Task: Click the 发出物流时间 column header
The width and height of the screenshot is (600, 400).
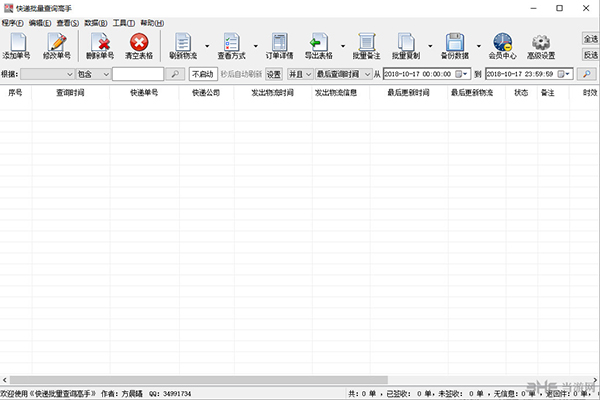Action: [272, 93]
